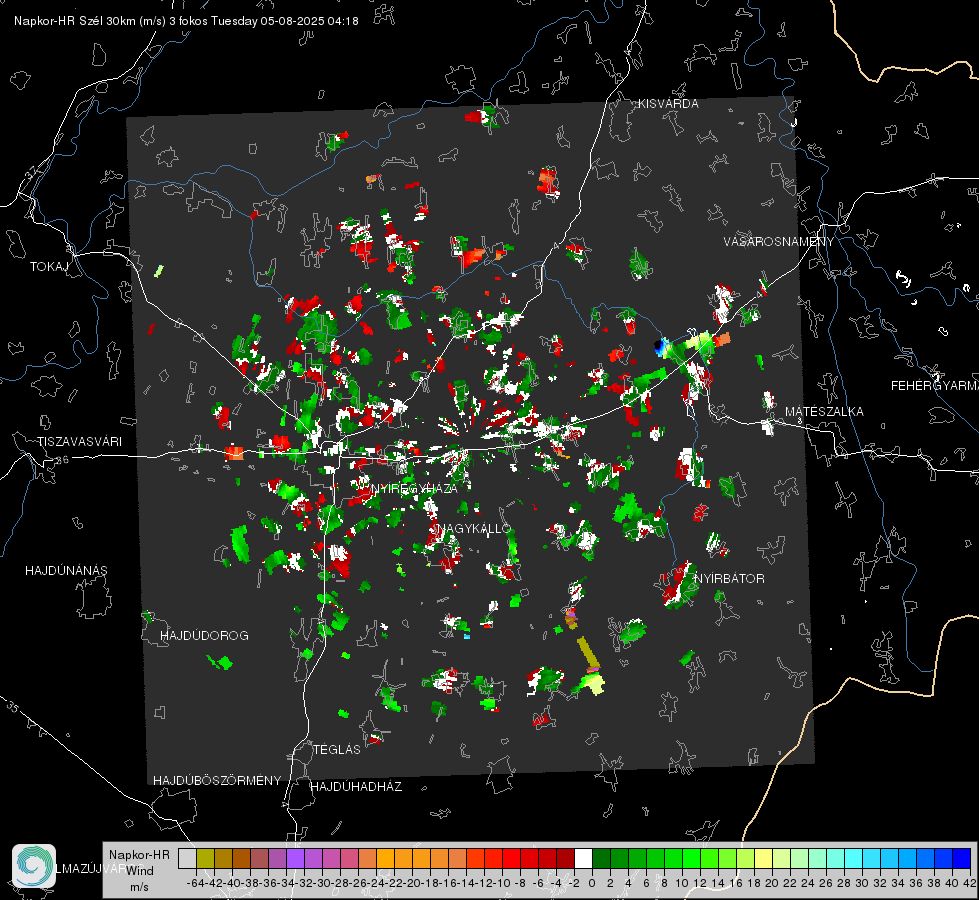Click the legend value label '0'
This screenshot has height=900, width=979.
(x=592, y=883)
